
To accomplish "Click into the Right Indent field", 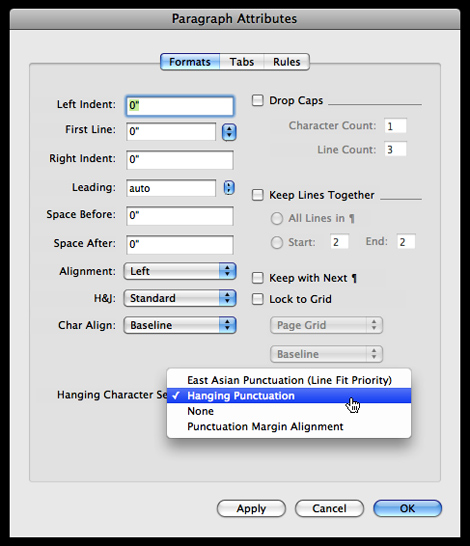I will point(180,160).
